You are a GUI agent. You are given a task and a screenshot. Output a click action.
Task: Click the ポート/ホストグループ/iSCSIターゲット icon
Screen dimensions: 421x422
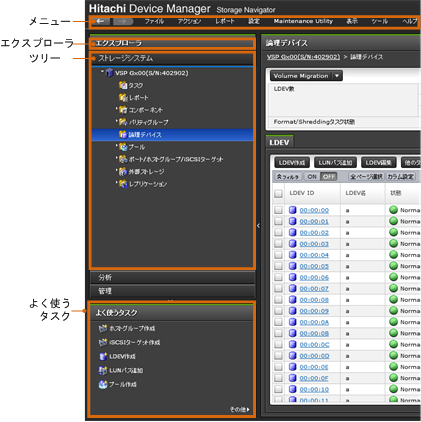tap(123, 159)
